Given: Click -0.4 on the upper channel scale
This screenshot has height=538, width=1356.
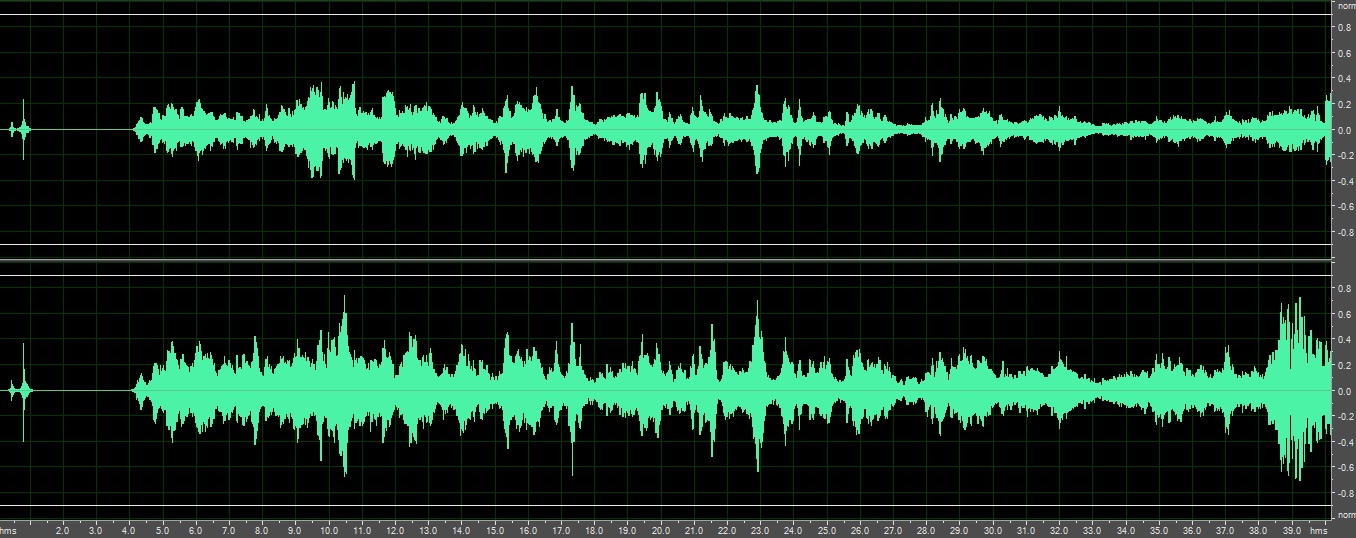Looking at the screenshot, I should (1345, 182).
